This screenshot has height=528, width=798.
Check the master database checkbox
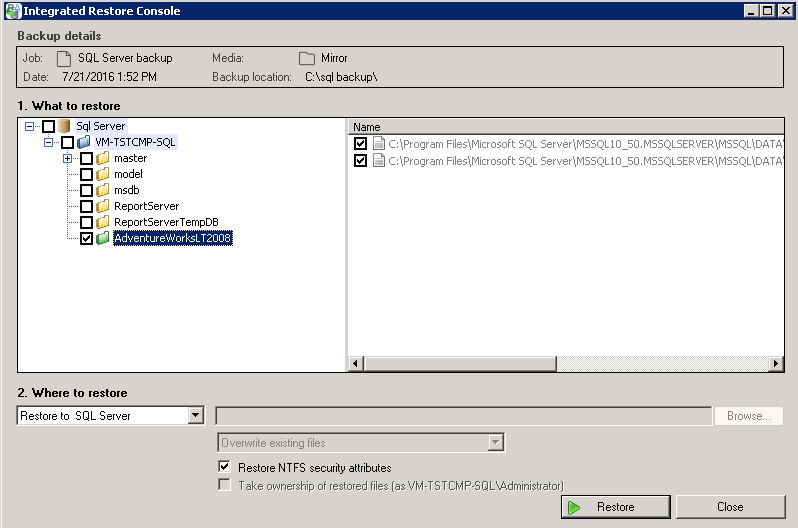(87, 158)
